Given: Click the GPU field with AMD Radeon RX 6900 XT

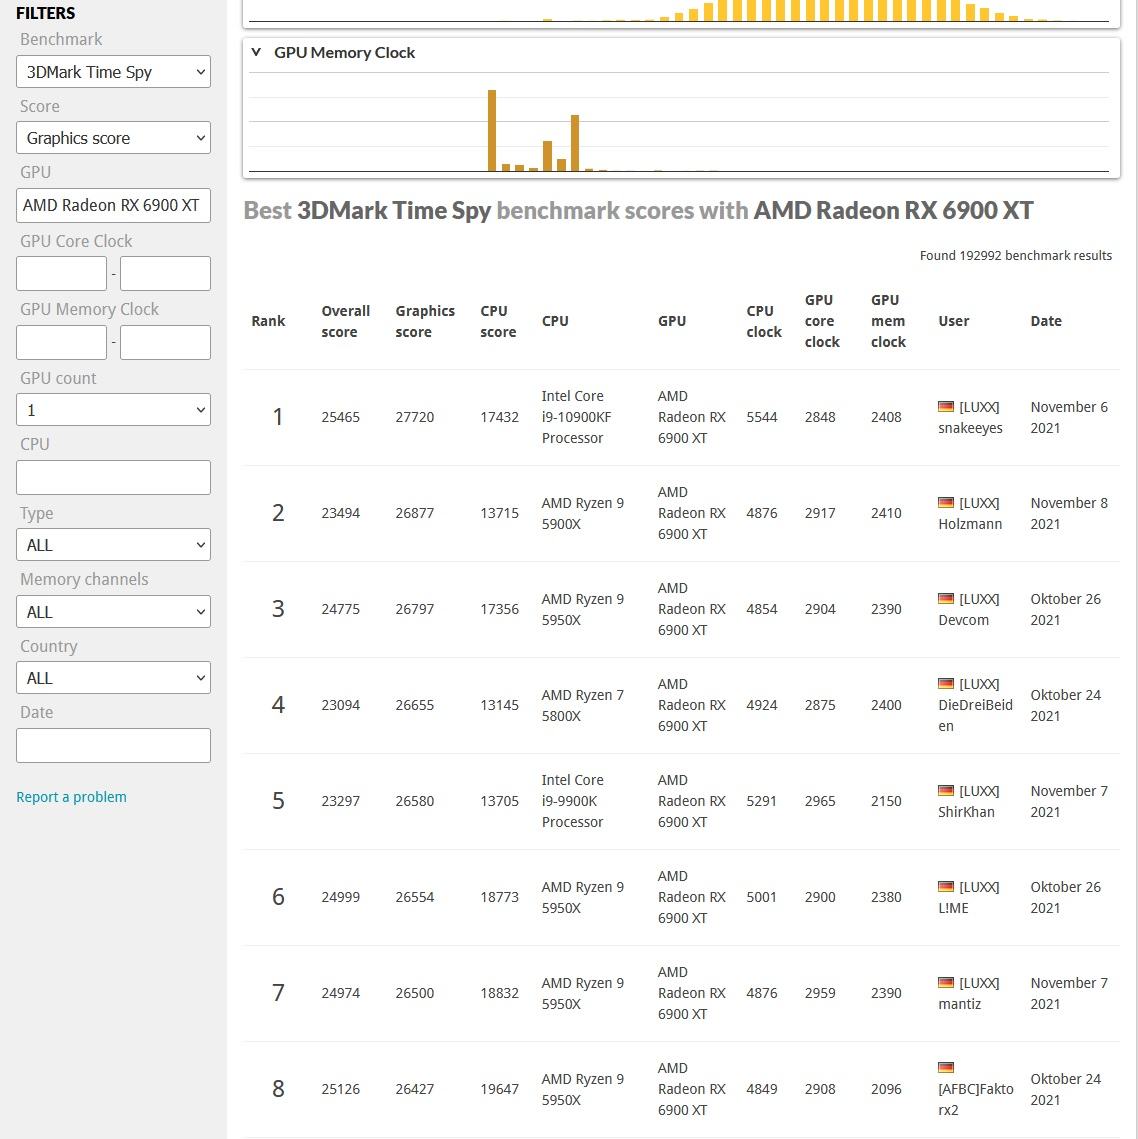Looking at the screenshot, I should 113,206.
